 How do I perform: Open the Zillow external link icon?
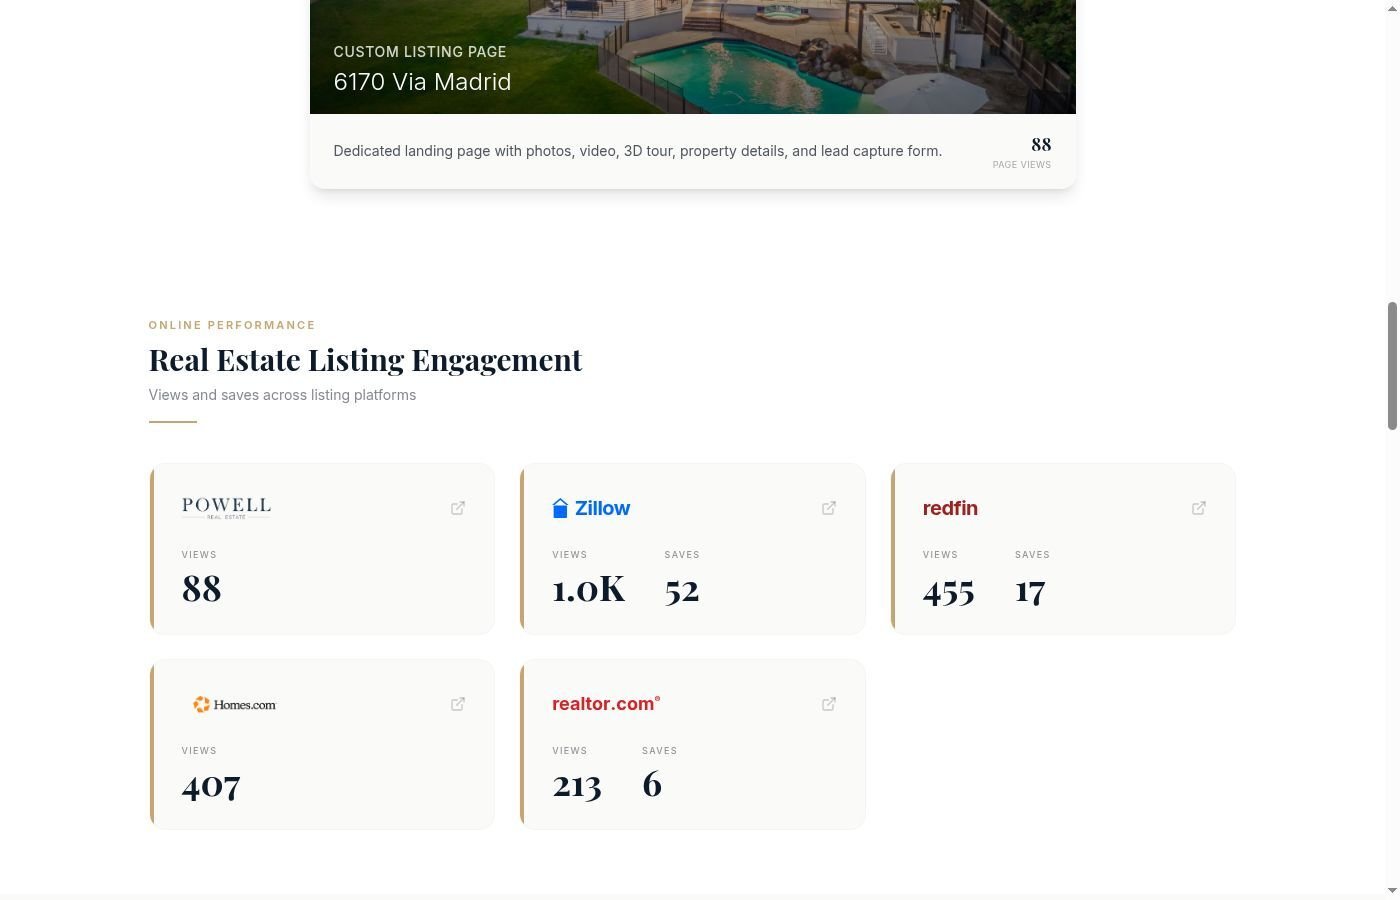(x=829, y=508)
